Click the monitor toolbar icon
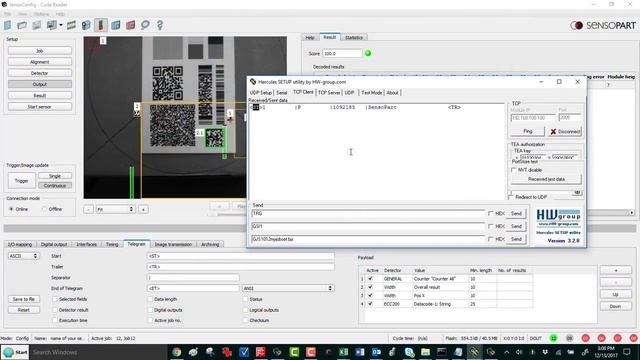This screenshot has height=360, width=640. (51, 25)
